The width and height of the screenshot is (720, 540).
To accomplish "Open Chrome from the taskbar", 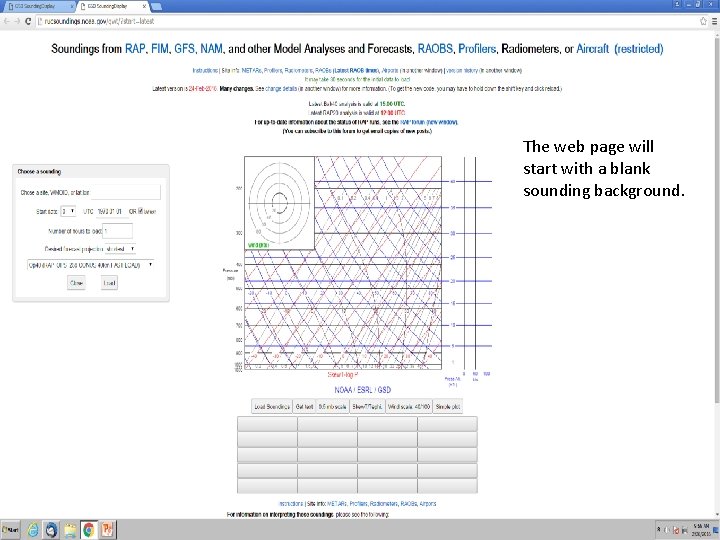I will click(x=89, y=529).
